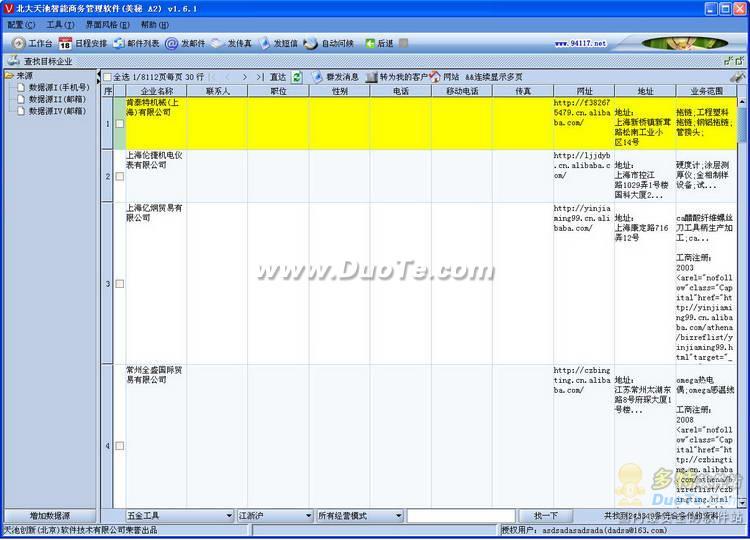Open 网站 website home icon
Image resolution: width=750 pixels, height=540 pixels.
pos(434,77)
